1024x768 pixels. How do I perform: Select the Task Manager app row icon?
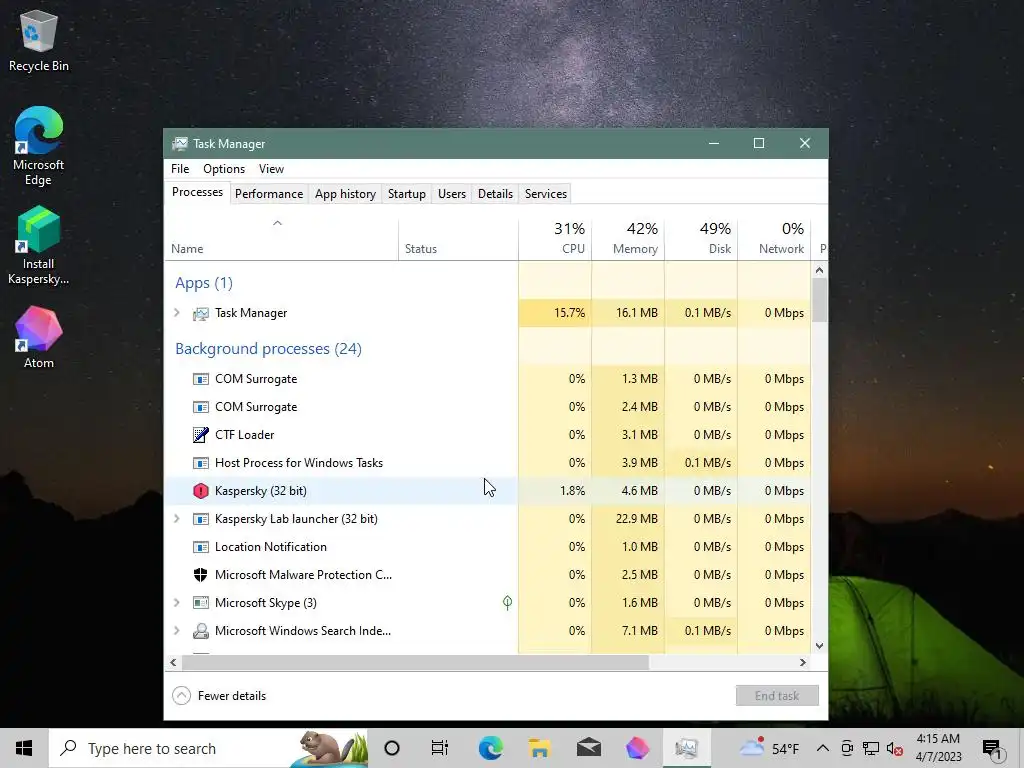coord(200,313)
